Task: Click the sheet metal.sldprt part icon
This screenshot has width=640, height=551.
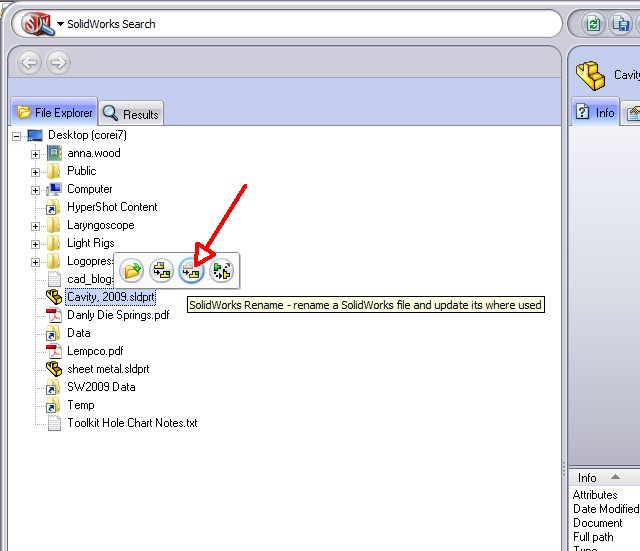Action: (54, 369)
